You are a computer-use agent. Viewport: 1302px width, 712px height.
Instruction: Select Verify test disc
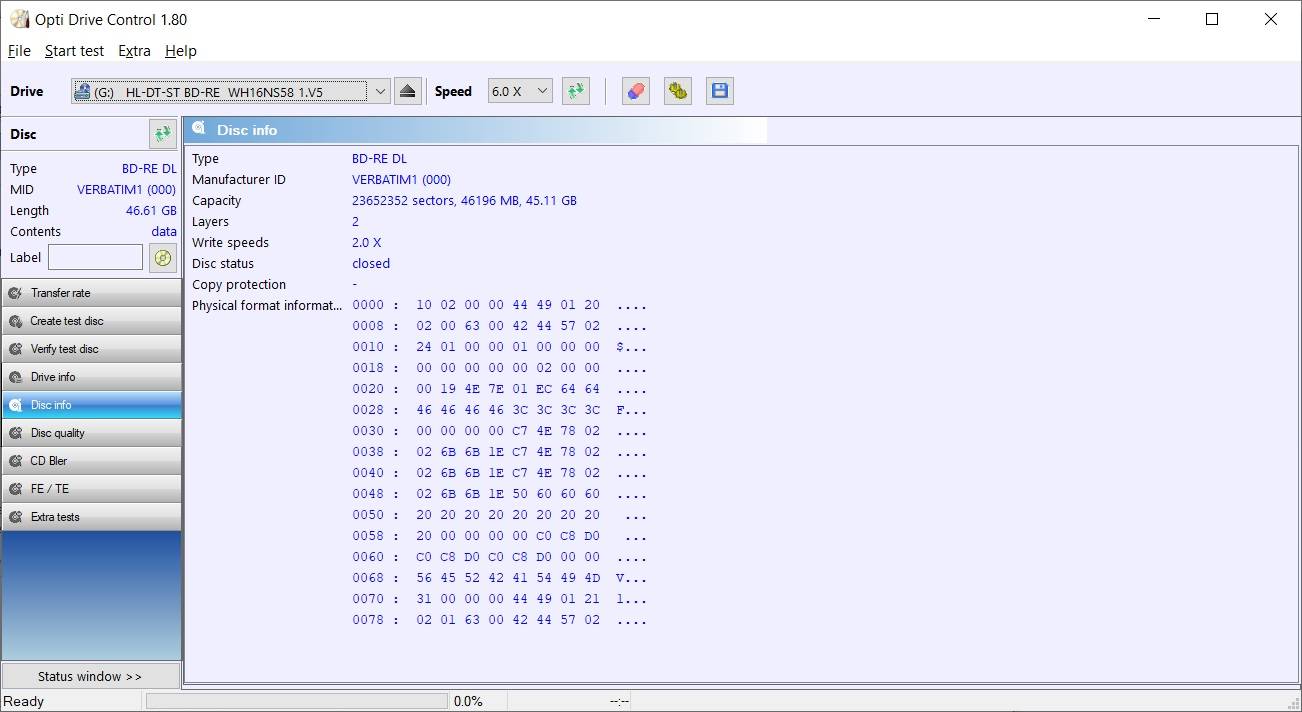pyautogui.click(x=91, y=349)
